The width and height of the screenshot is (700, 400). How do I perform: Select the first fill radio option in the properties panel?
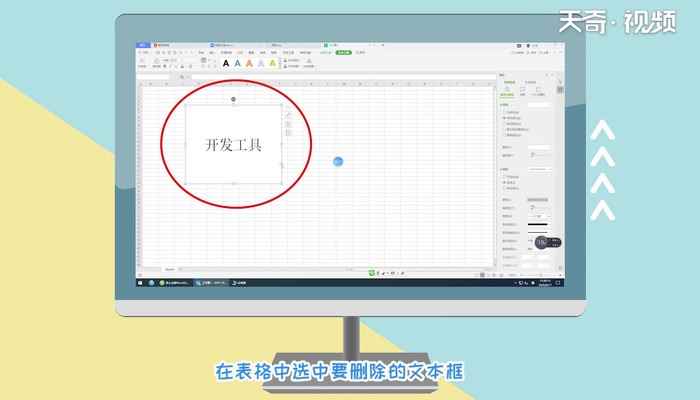(x=503, y=112)
